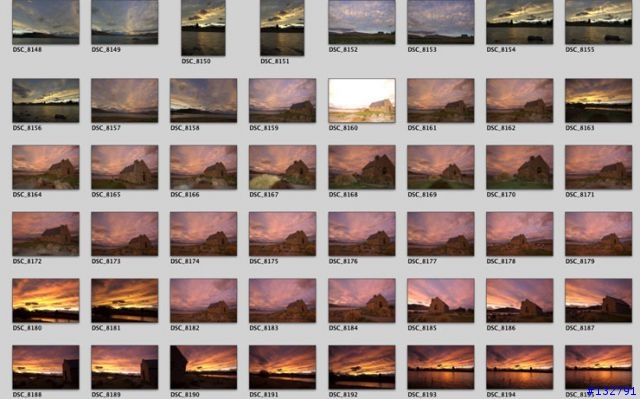This screenshot has width=640, height=399.
Task: Highlight image DSC_8176
Action: 362,234
